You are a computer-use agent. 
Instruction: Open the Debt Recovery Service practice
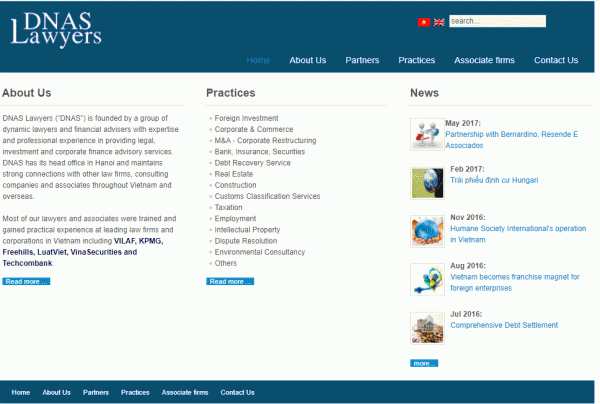pos(253,163)
